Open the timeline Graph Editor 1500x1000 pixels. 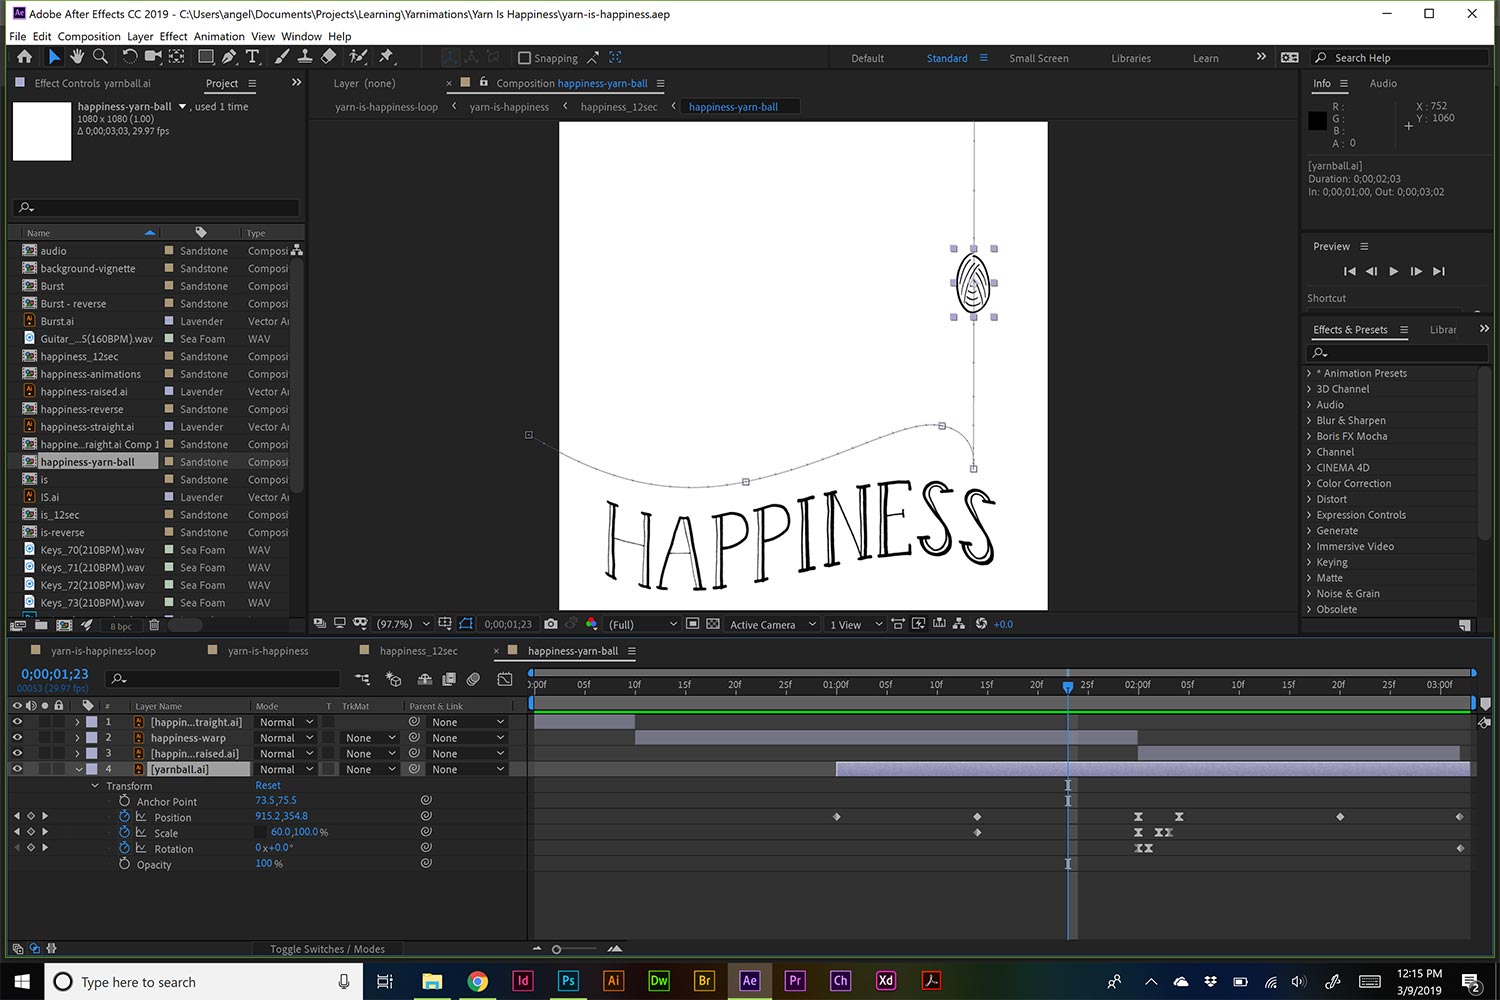point(505,679)
